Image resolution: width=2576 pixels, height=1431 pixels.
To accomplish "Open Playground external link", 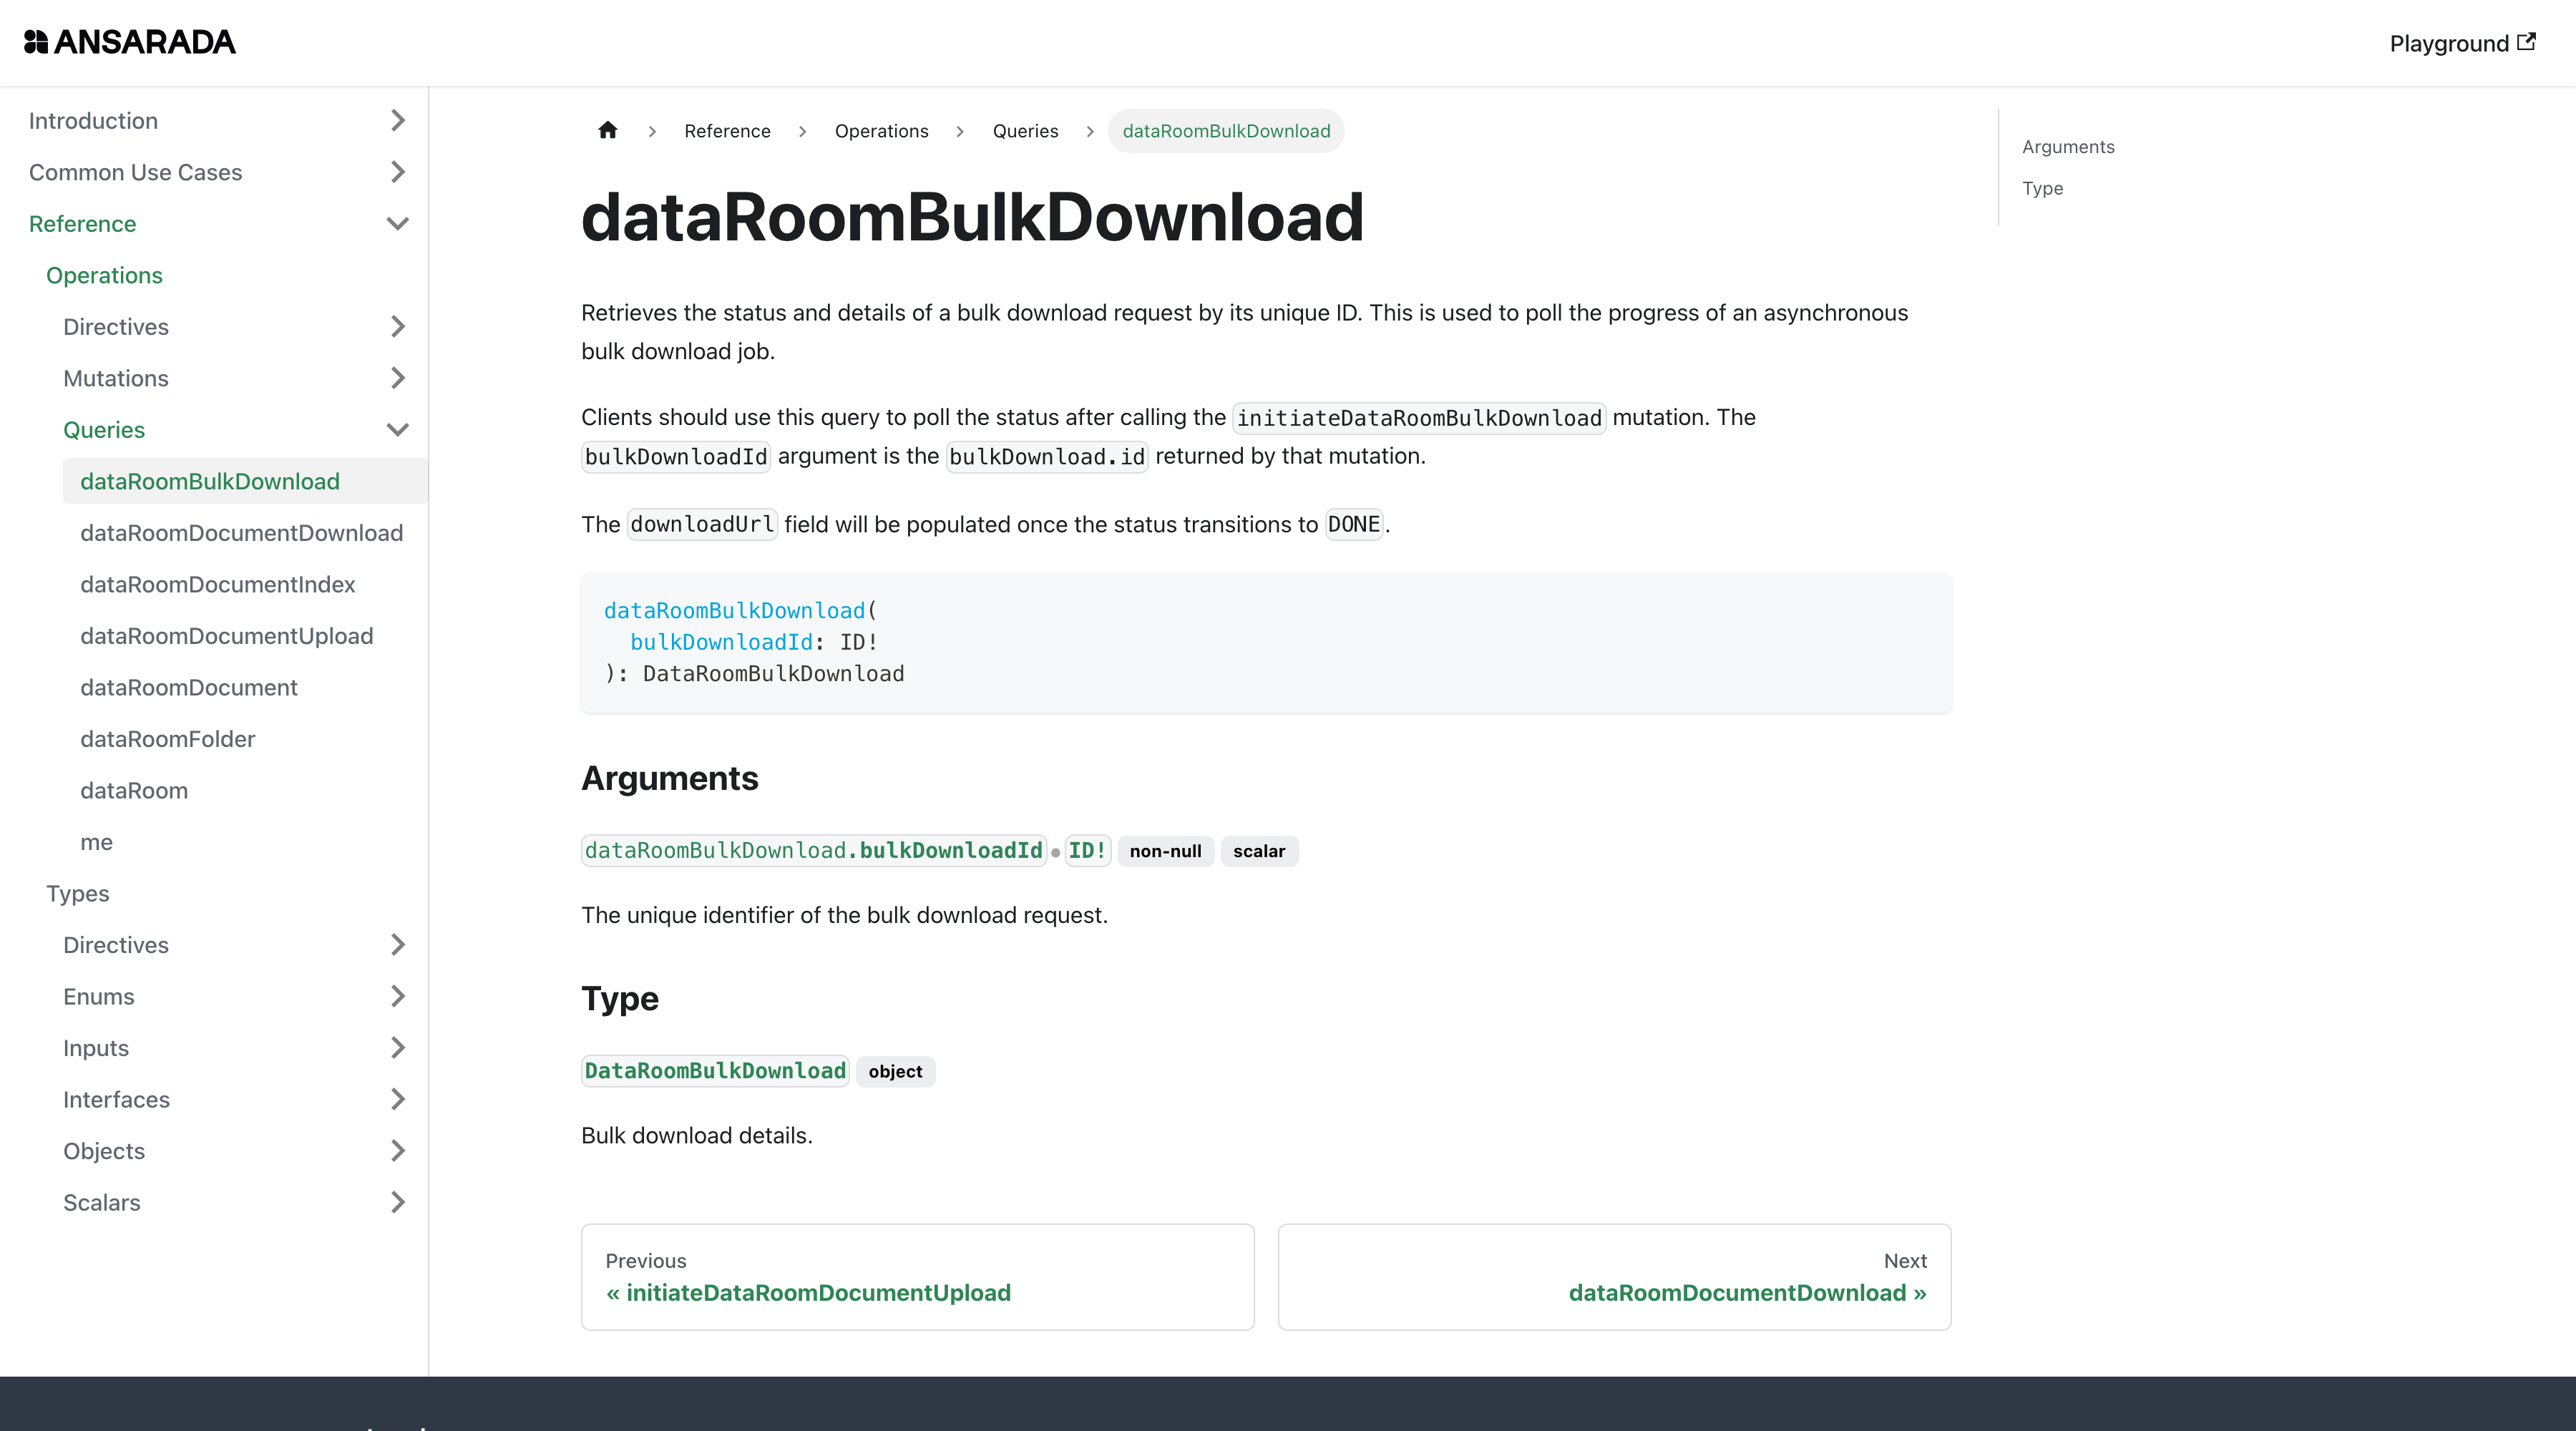I will 2462,43.
